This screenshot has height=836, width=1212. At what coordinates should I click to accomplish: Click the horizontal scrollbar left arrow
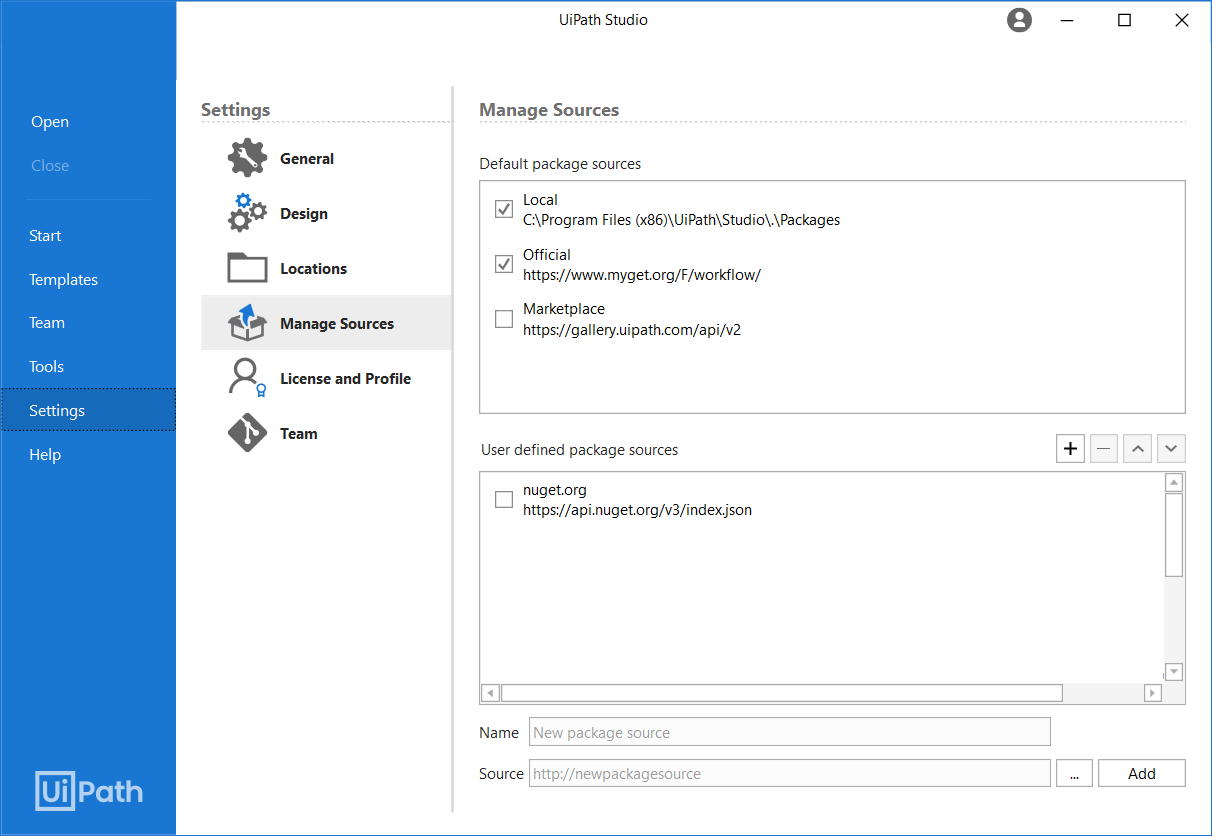point(490,693)
